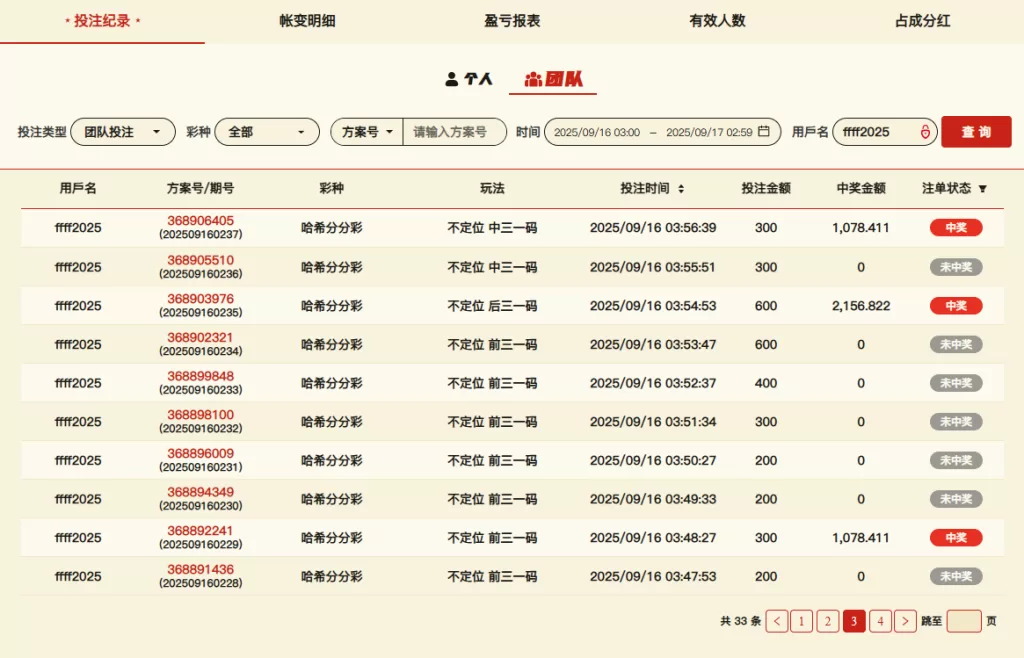This screenshot has width=1024, height=658.
Task: Click the calendar icon in the time field
Action: pyautogui.click(x=764, y=131)
